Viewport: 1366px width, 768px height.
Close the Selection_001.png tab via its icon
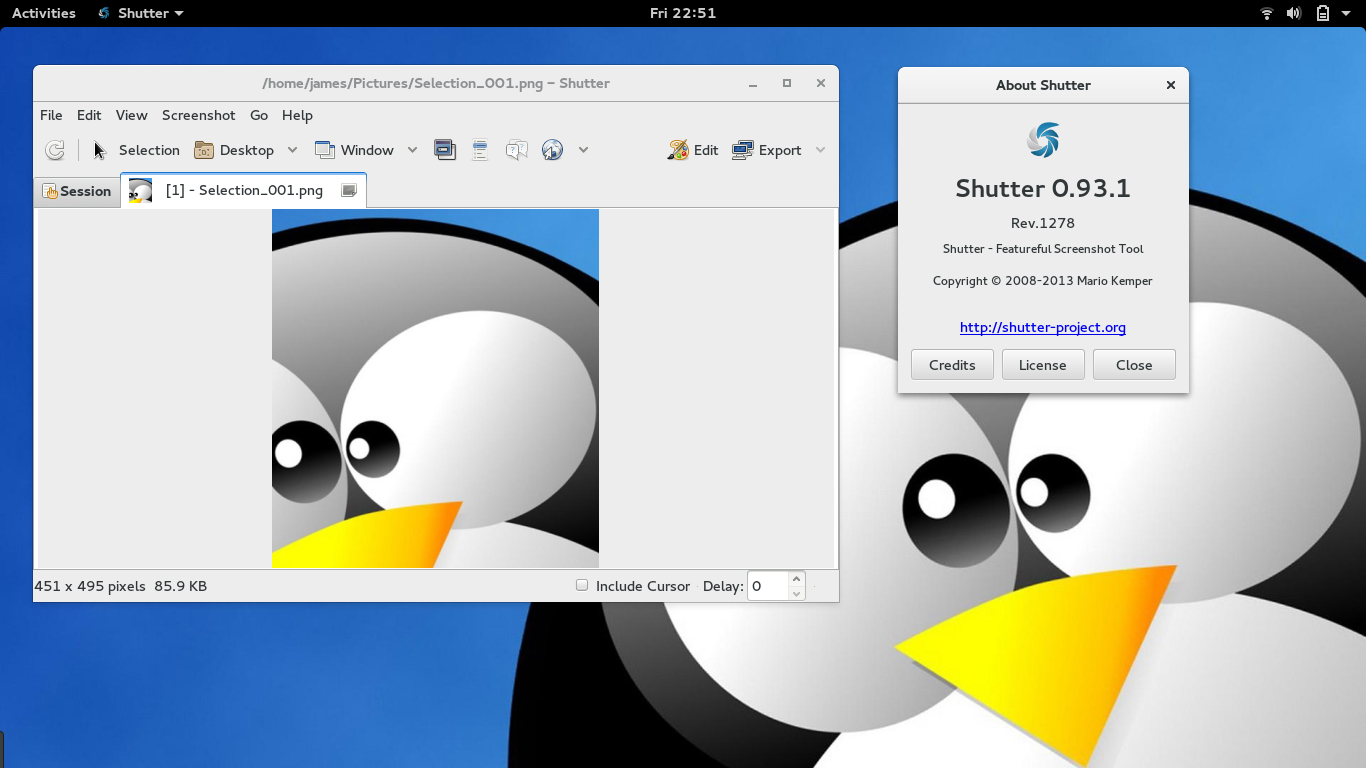[x=349, y=190]
